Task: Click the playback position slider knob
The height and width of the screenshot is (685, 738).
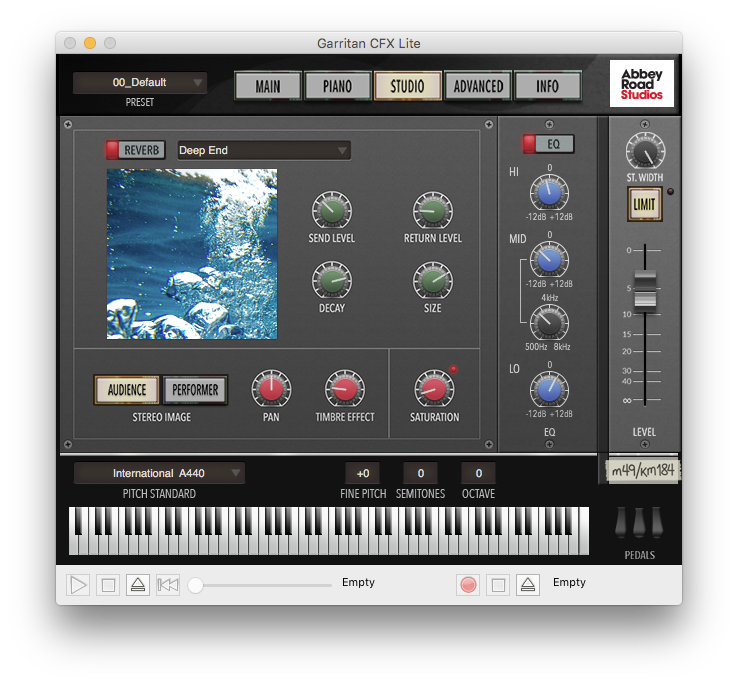Action: (195, 585)
